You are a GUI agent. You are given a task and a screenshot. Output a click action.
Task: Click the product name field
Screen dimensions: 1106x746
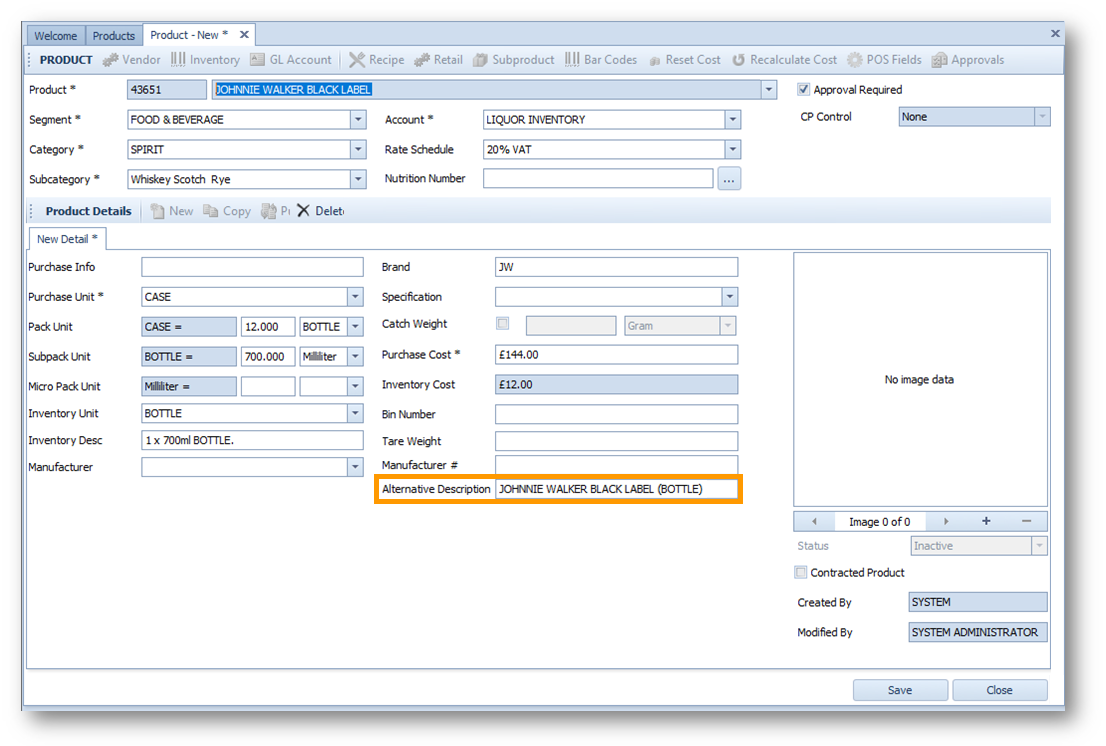487,90
